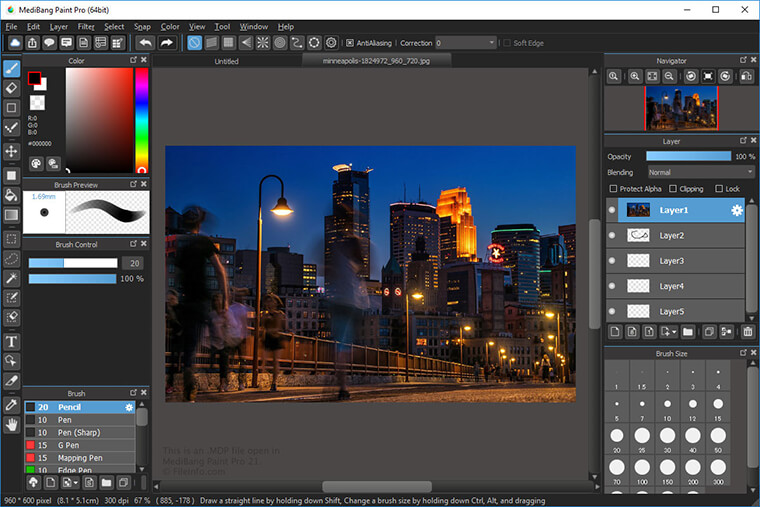Viewport: 760px width, 507px height.
Task: Select the Move tool
Action: tap(12, 151)
